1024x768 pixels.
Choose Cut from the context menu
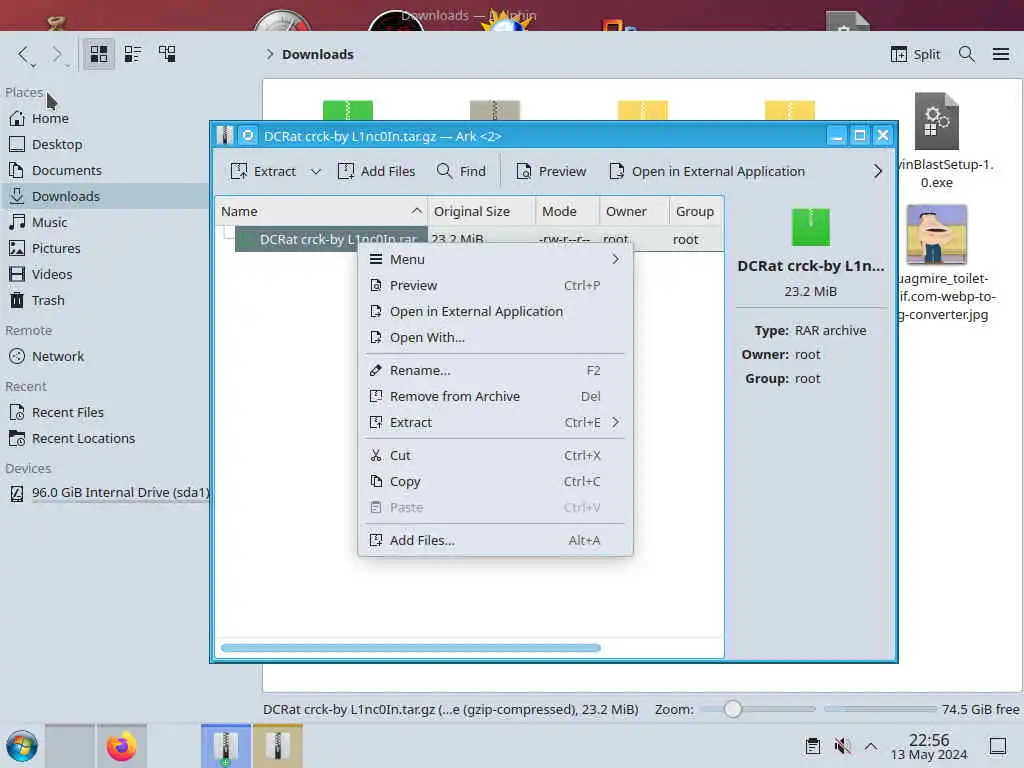(495, 455)
